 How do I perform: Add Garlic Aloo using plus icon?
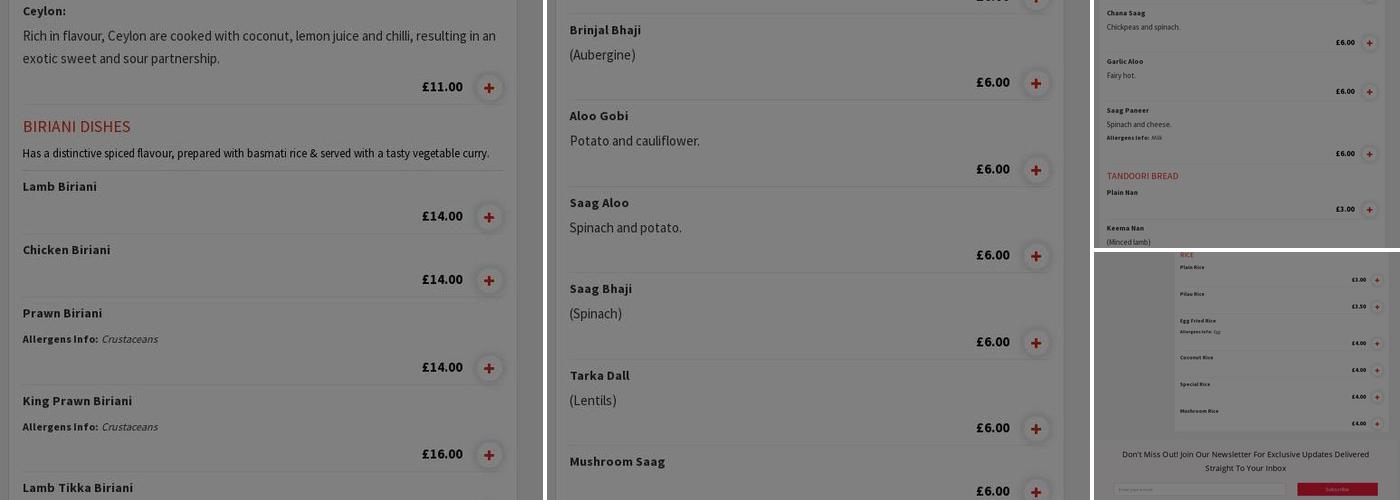coord(1369,92)
